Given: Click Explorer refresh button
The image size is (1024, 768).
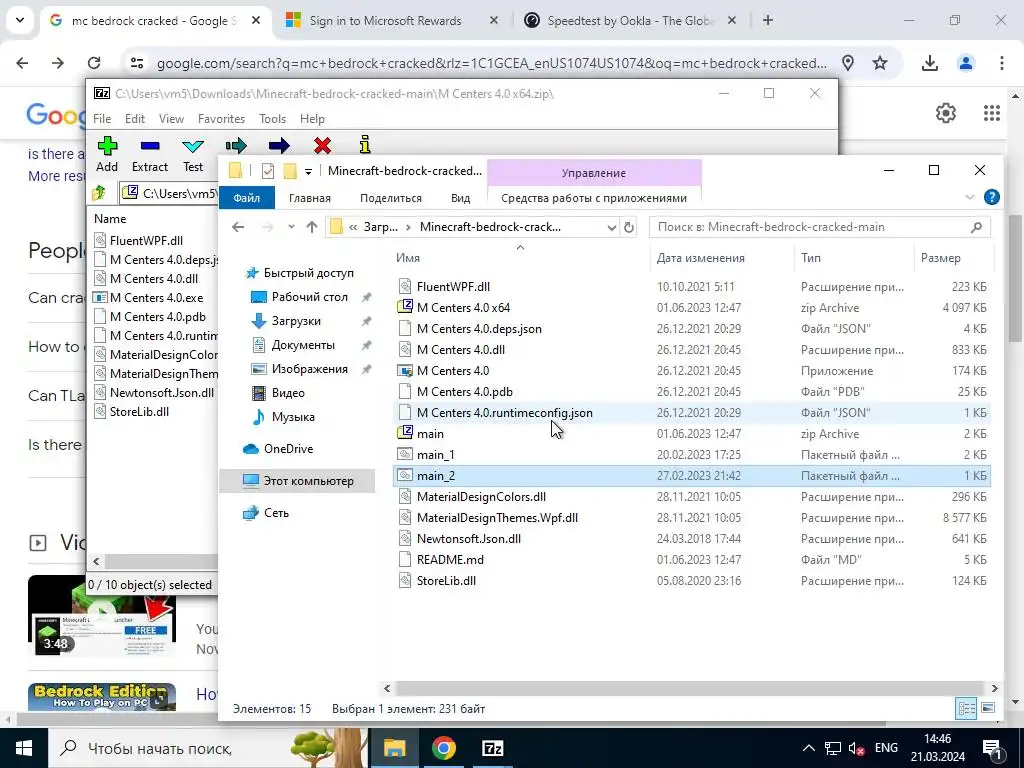Looking at the screenshot, I should [628, 227].
